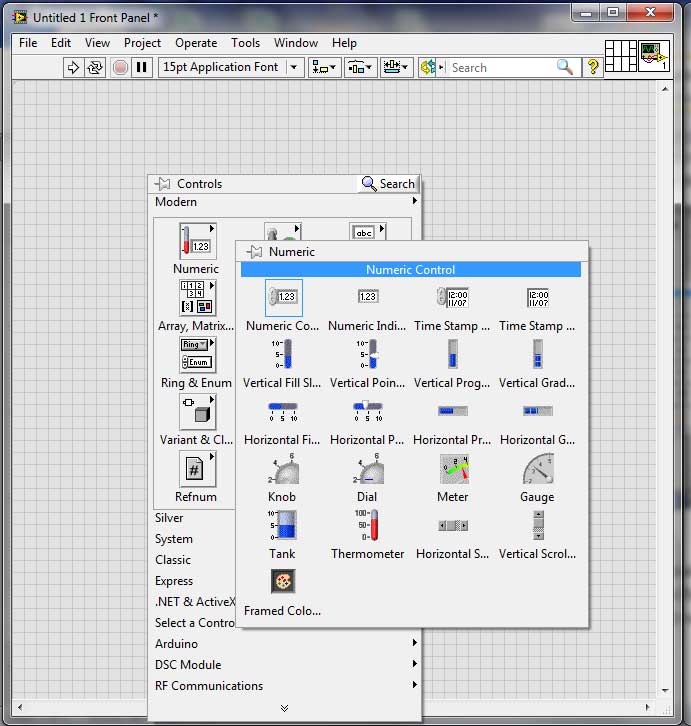The image size is (691, 726).
Task: Select the Tank control icon
Action: tap(282, 526)
